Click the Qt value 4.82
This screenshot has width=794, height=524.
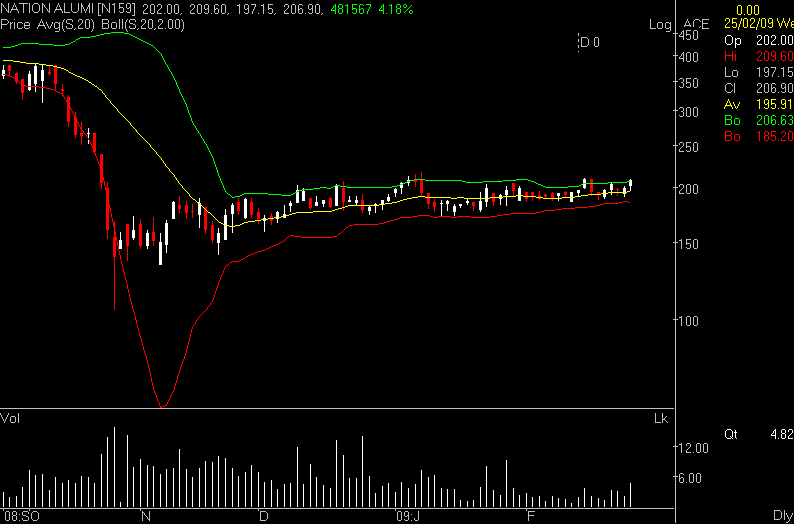[780, 434]
